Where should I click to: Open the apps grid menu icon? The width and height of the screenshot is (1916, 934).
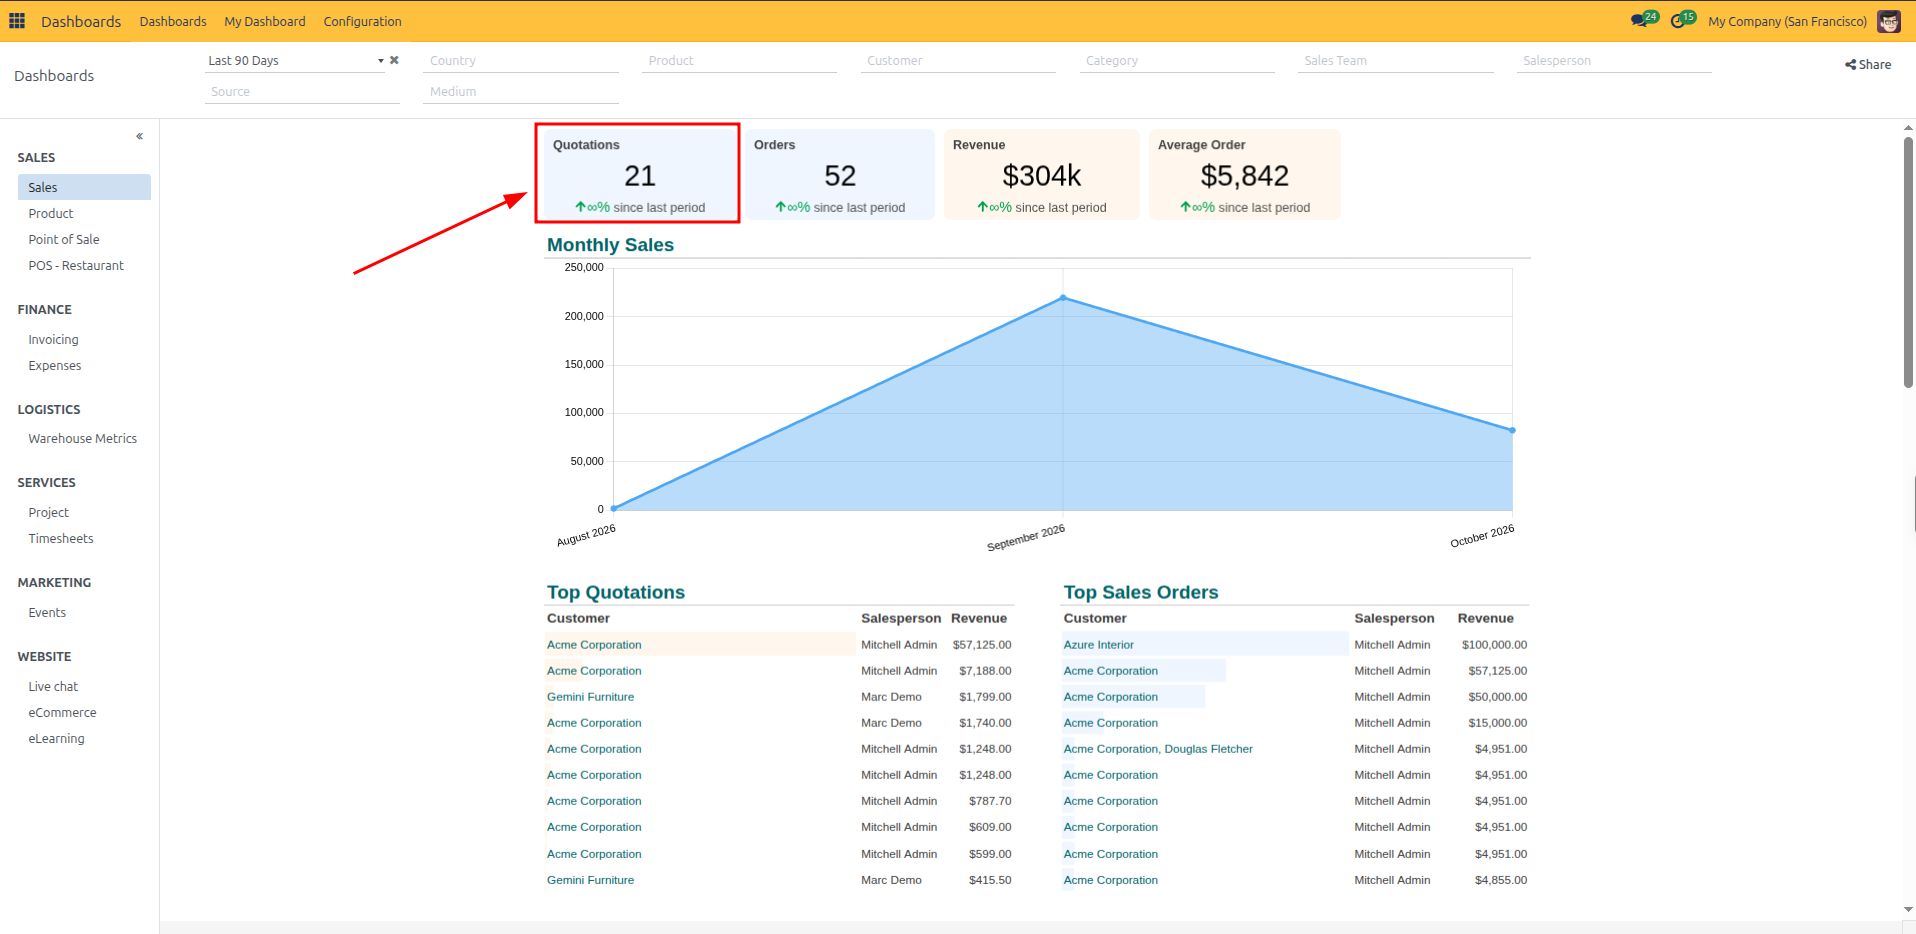point(17,21)
